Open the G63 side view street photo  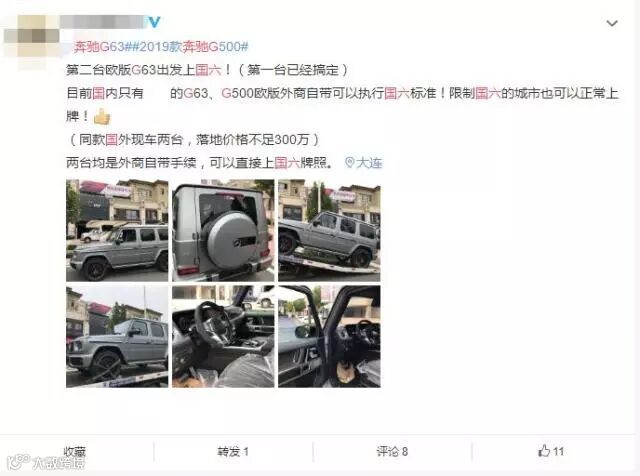pyautogui.click(x=117, y=230)
